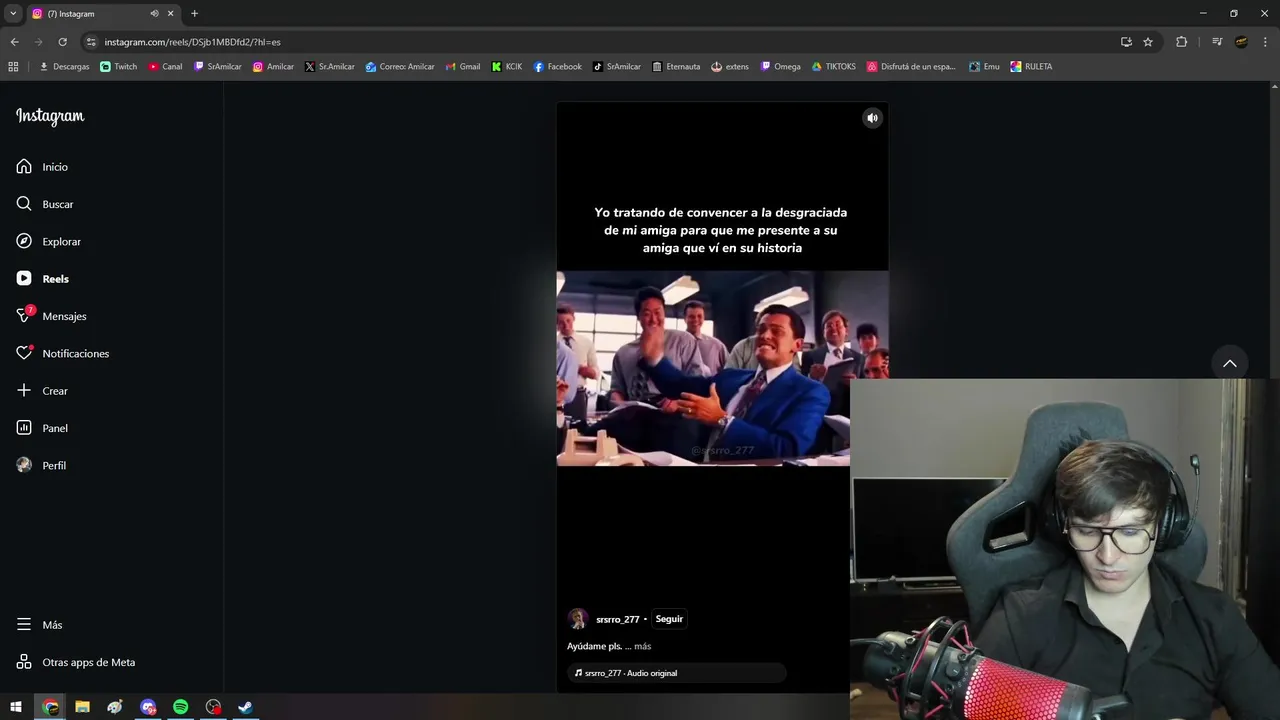
Task: Open Discord from taskbar
Action: click(148, 707)
